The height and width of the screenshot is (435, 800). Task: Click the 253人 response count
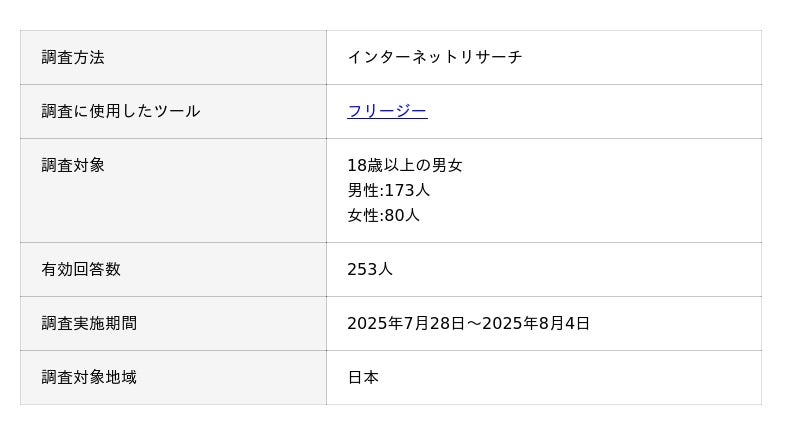coord(370,269)
